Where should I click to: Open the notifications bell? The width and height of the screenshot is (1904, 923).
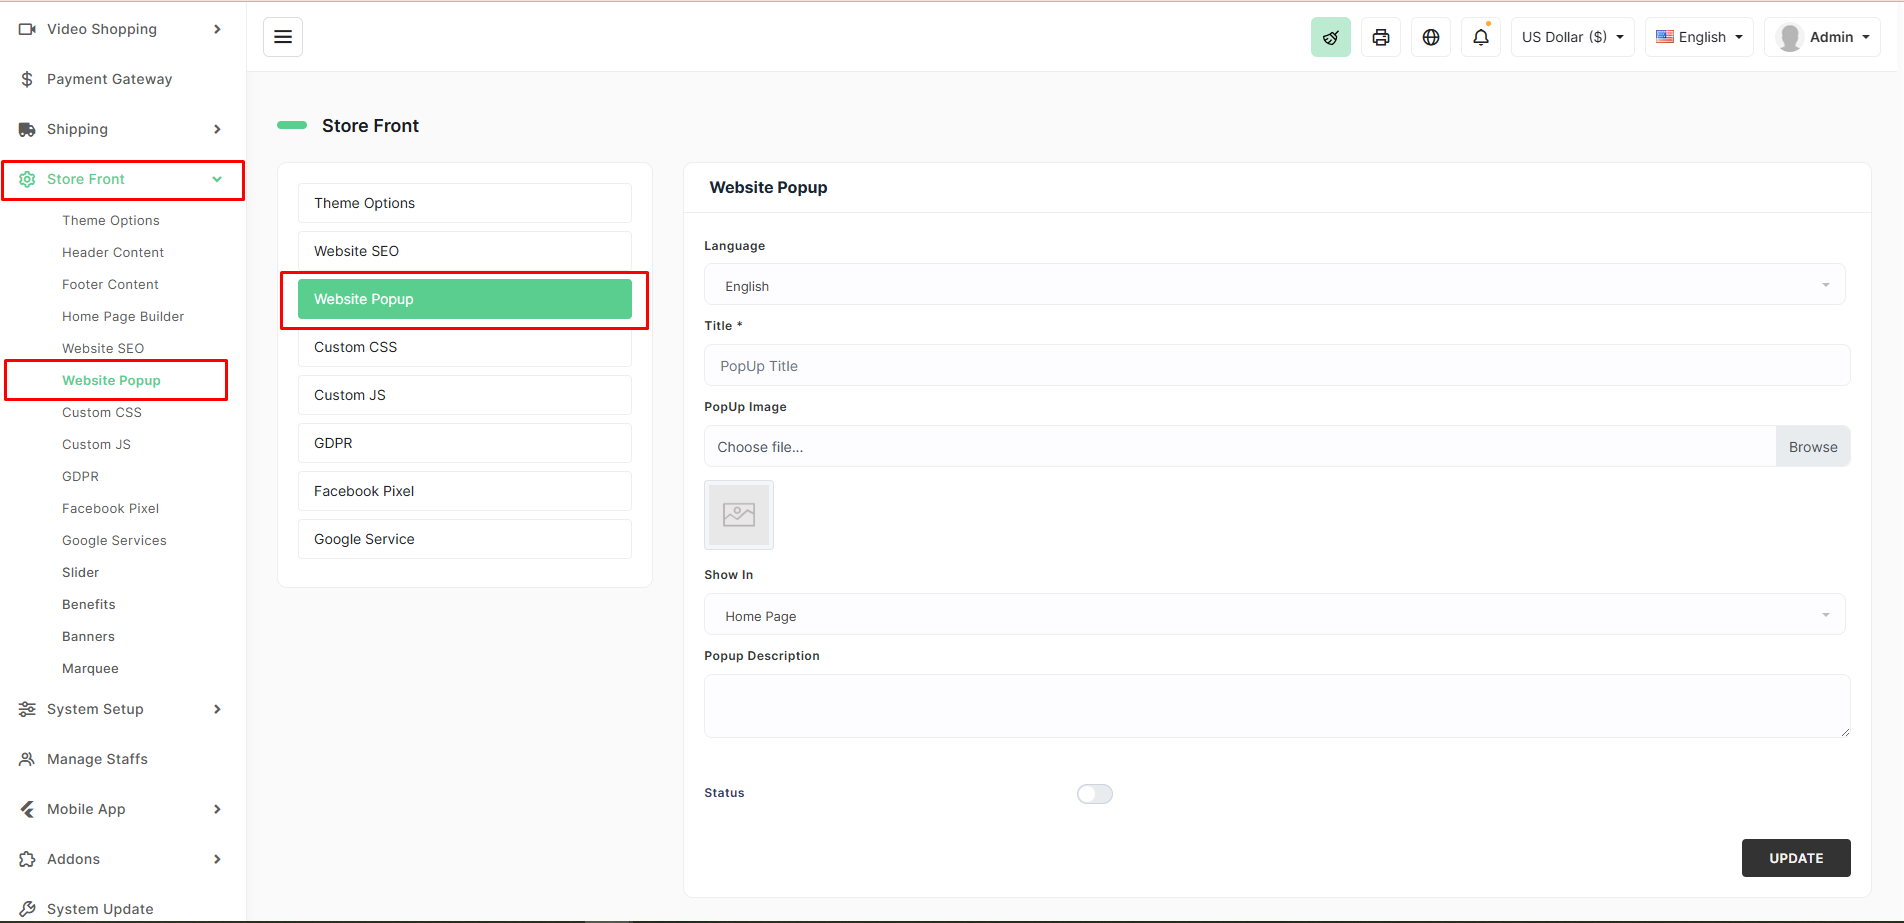(1480, 36)
